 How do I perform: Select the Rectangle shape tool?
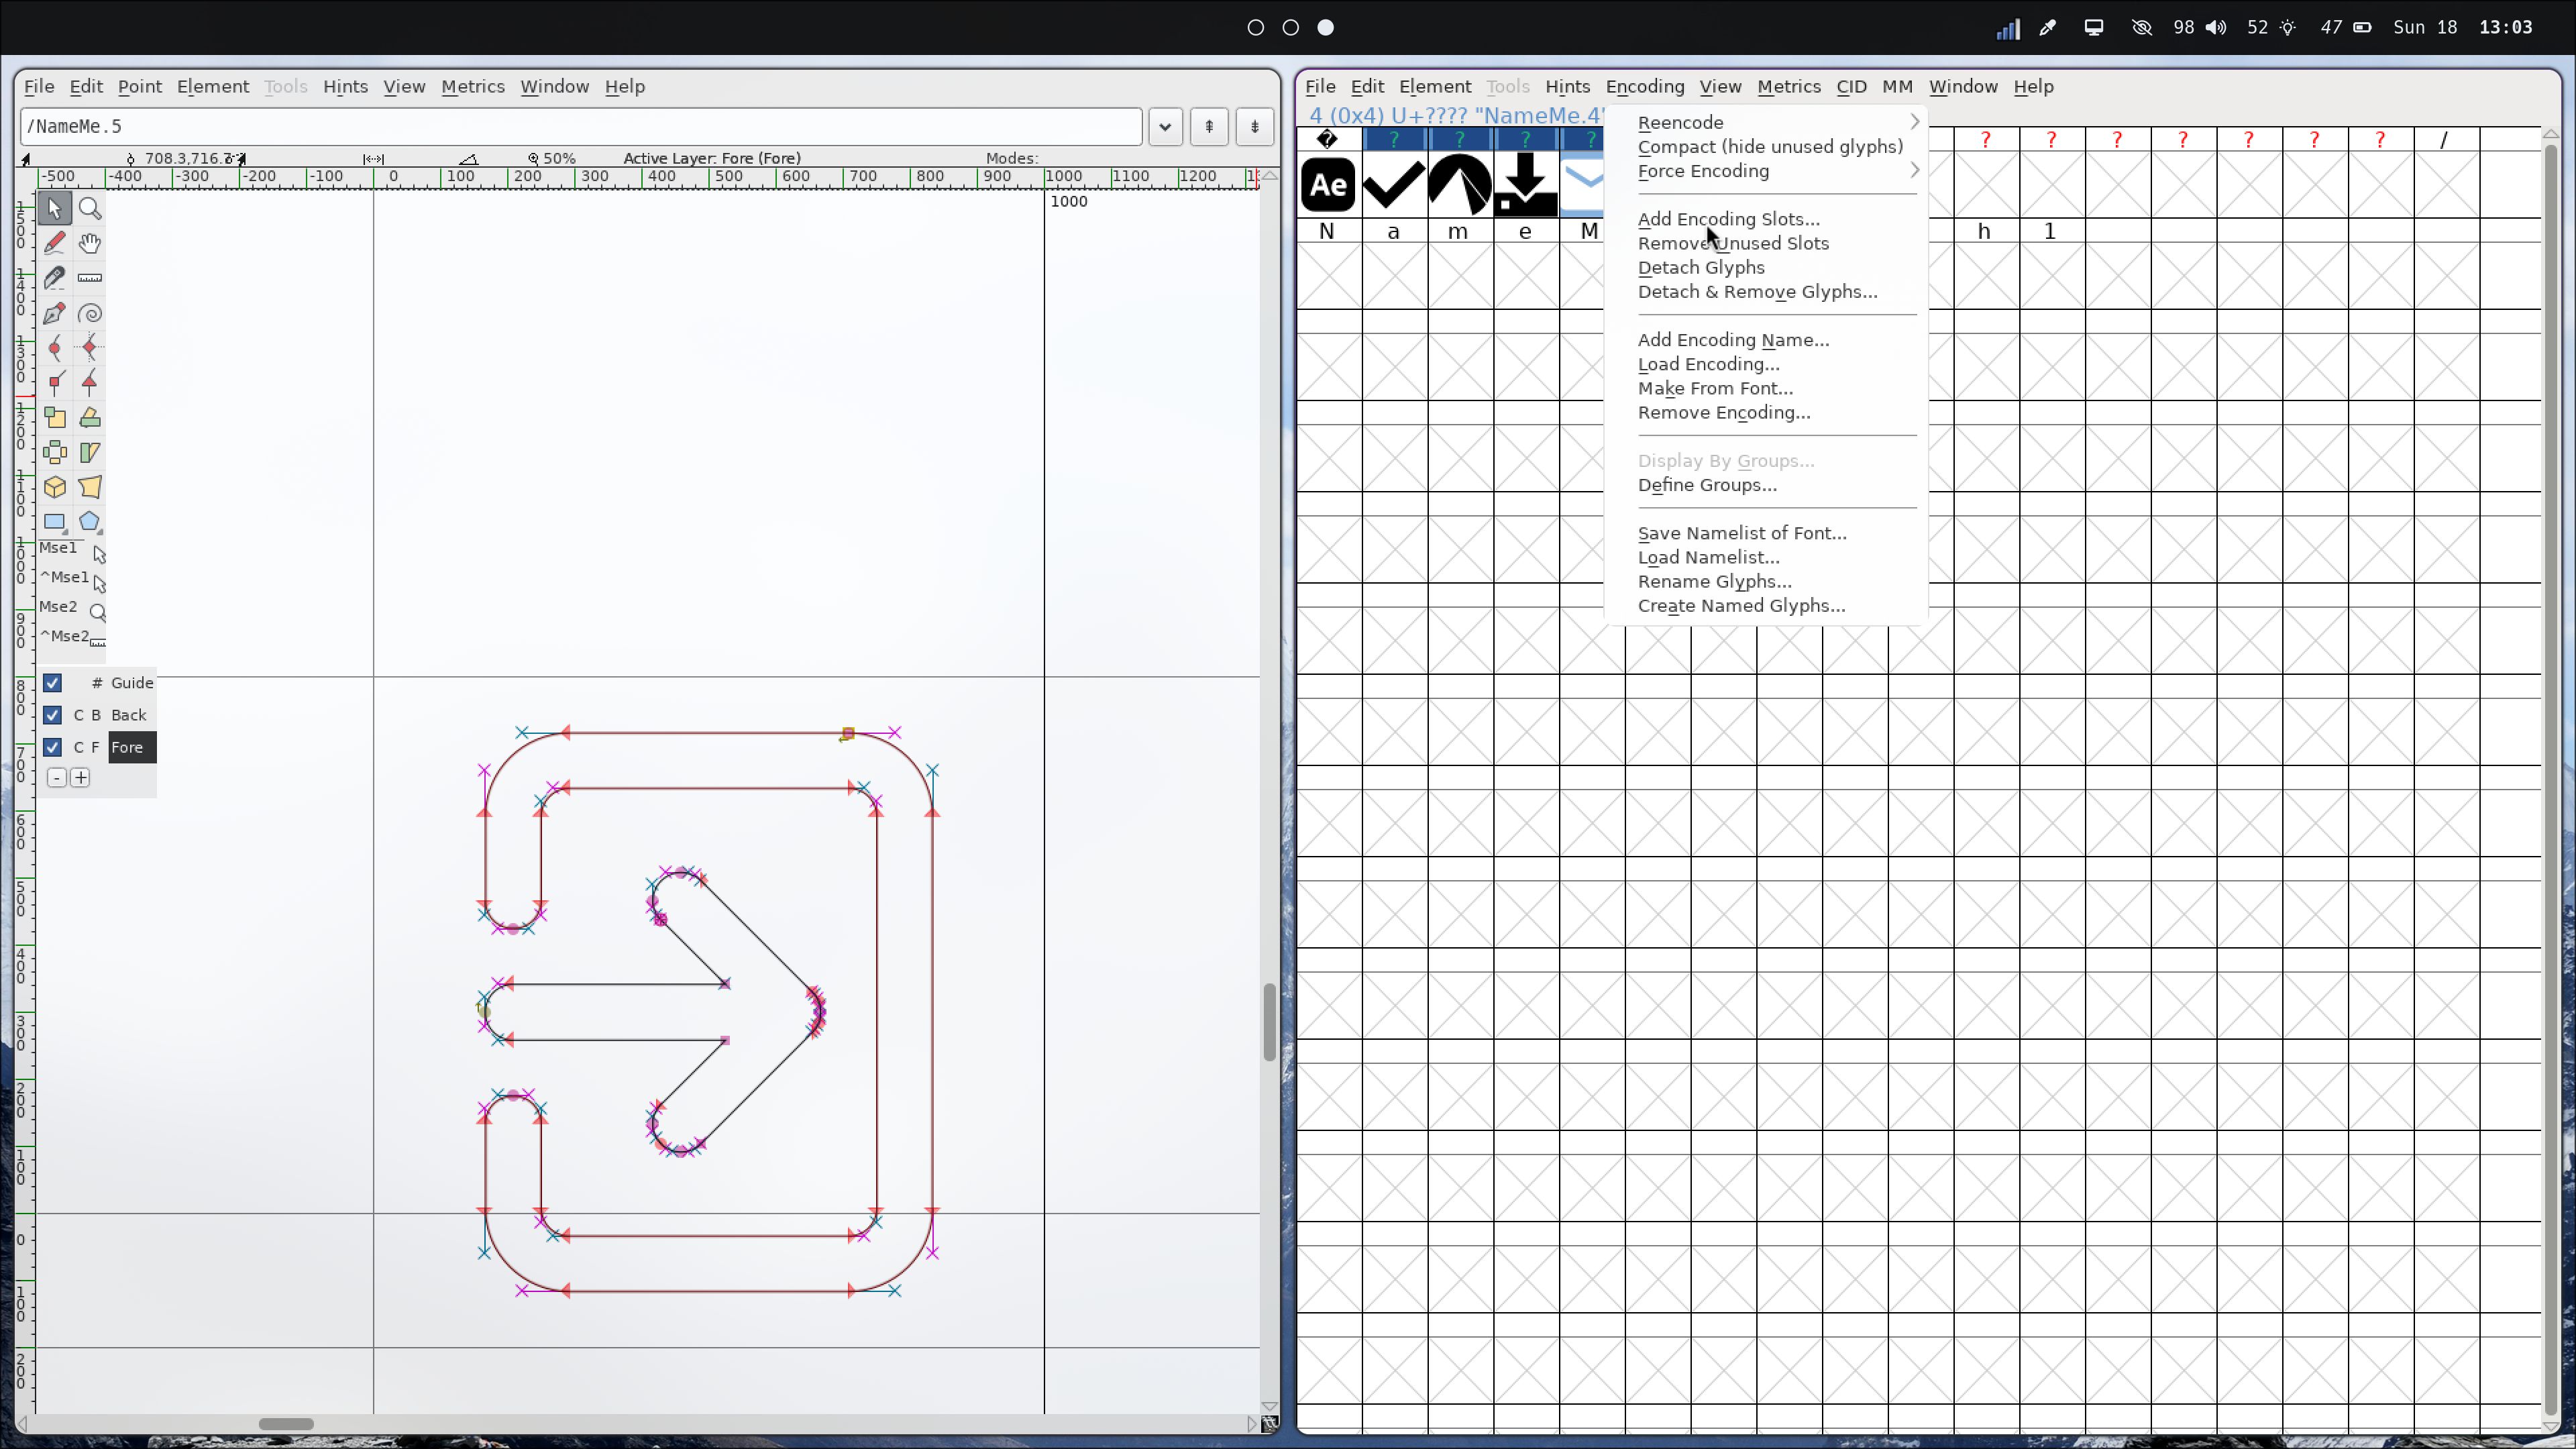click(55, 522)
